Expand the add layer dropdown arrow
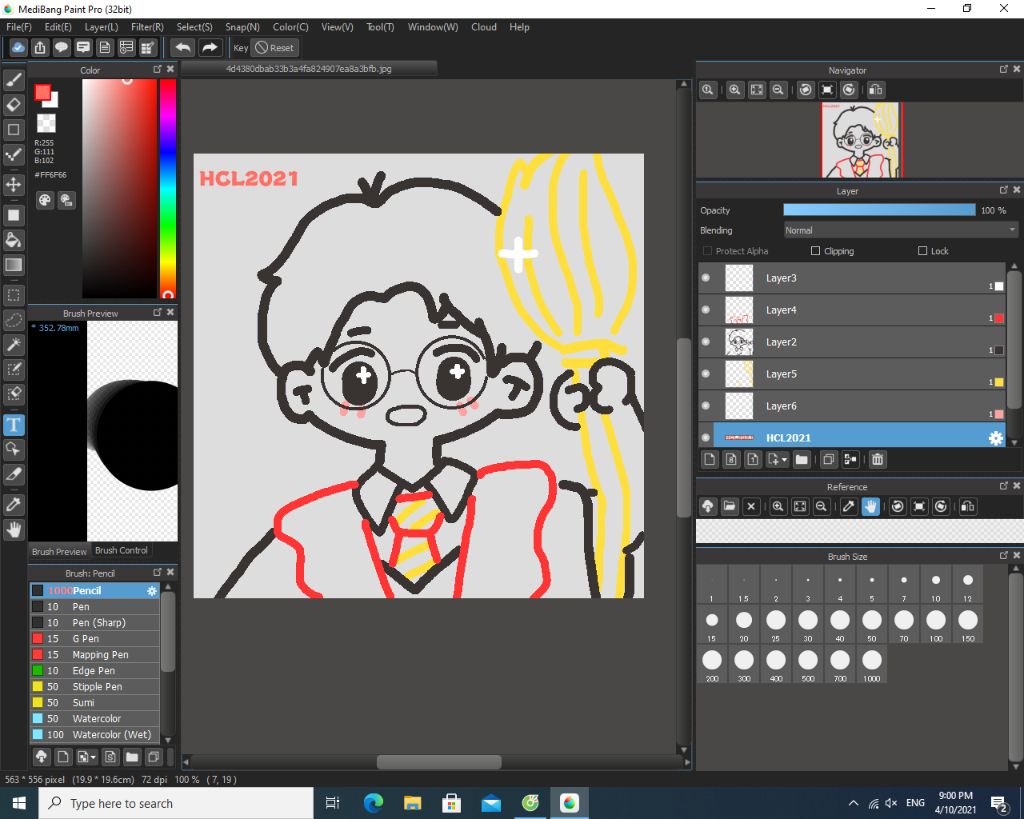Viewport: 1024px width, 819px height. [x=784, y=460]
